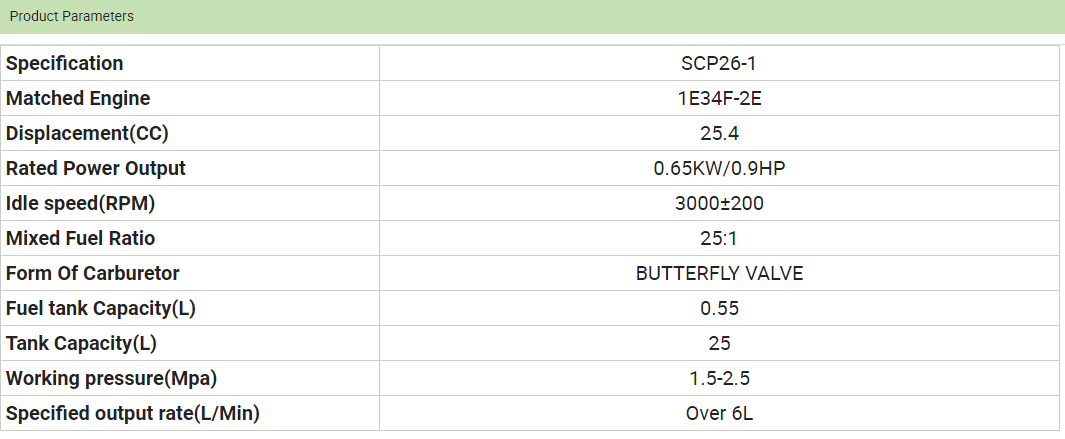Click the 25:1 ratio value

click(719, 238)
